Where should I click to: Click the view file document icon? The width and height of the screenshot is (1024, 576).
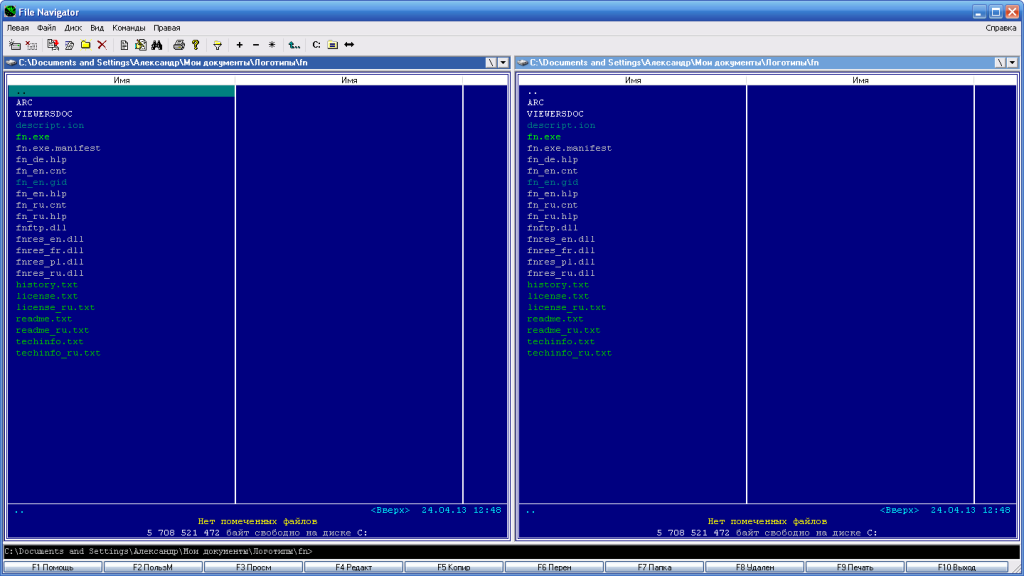[124, 45]
